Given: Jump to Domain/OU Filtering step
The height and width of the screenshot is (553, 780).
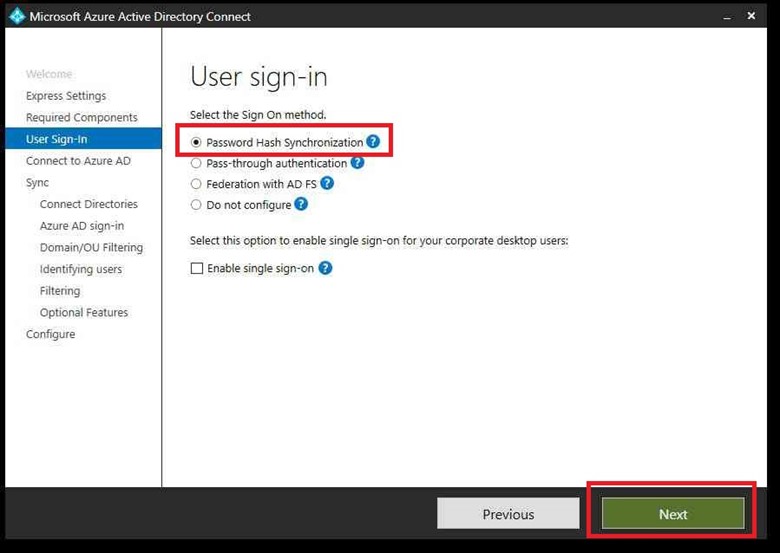Looking at the screenshot, I should tap(91, 247).
